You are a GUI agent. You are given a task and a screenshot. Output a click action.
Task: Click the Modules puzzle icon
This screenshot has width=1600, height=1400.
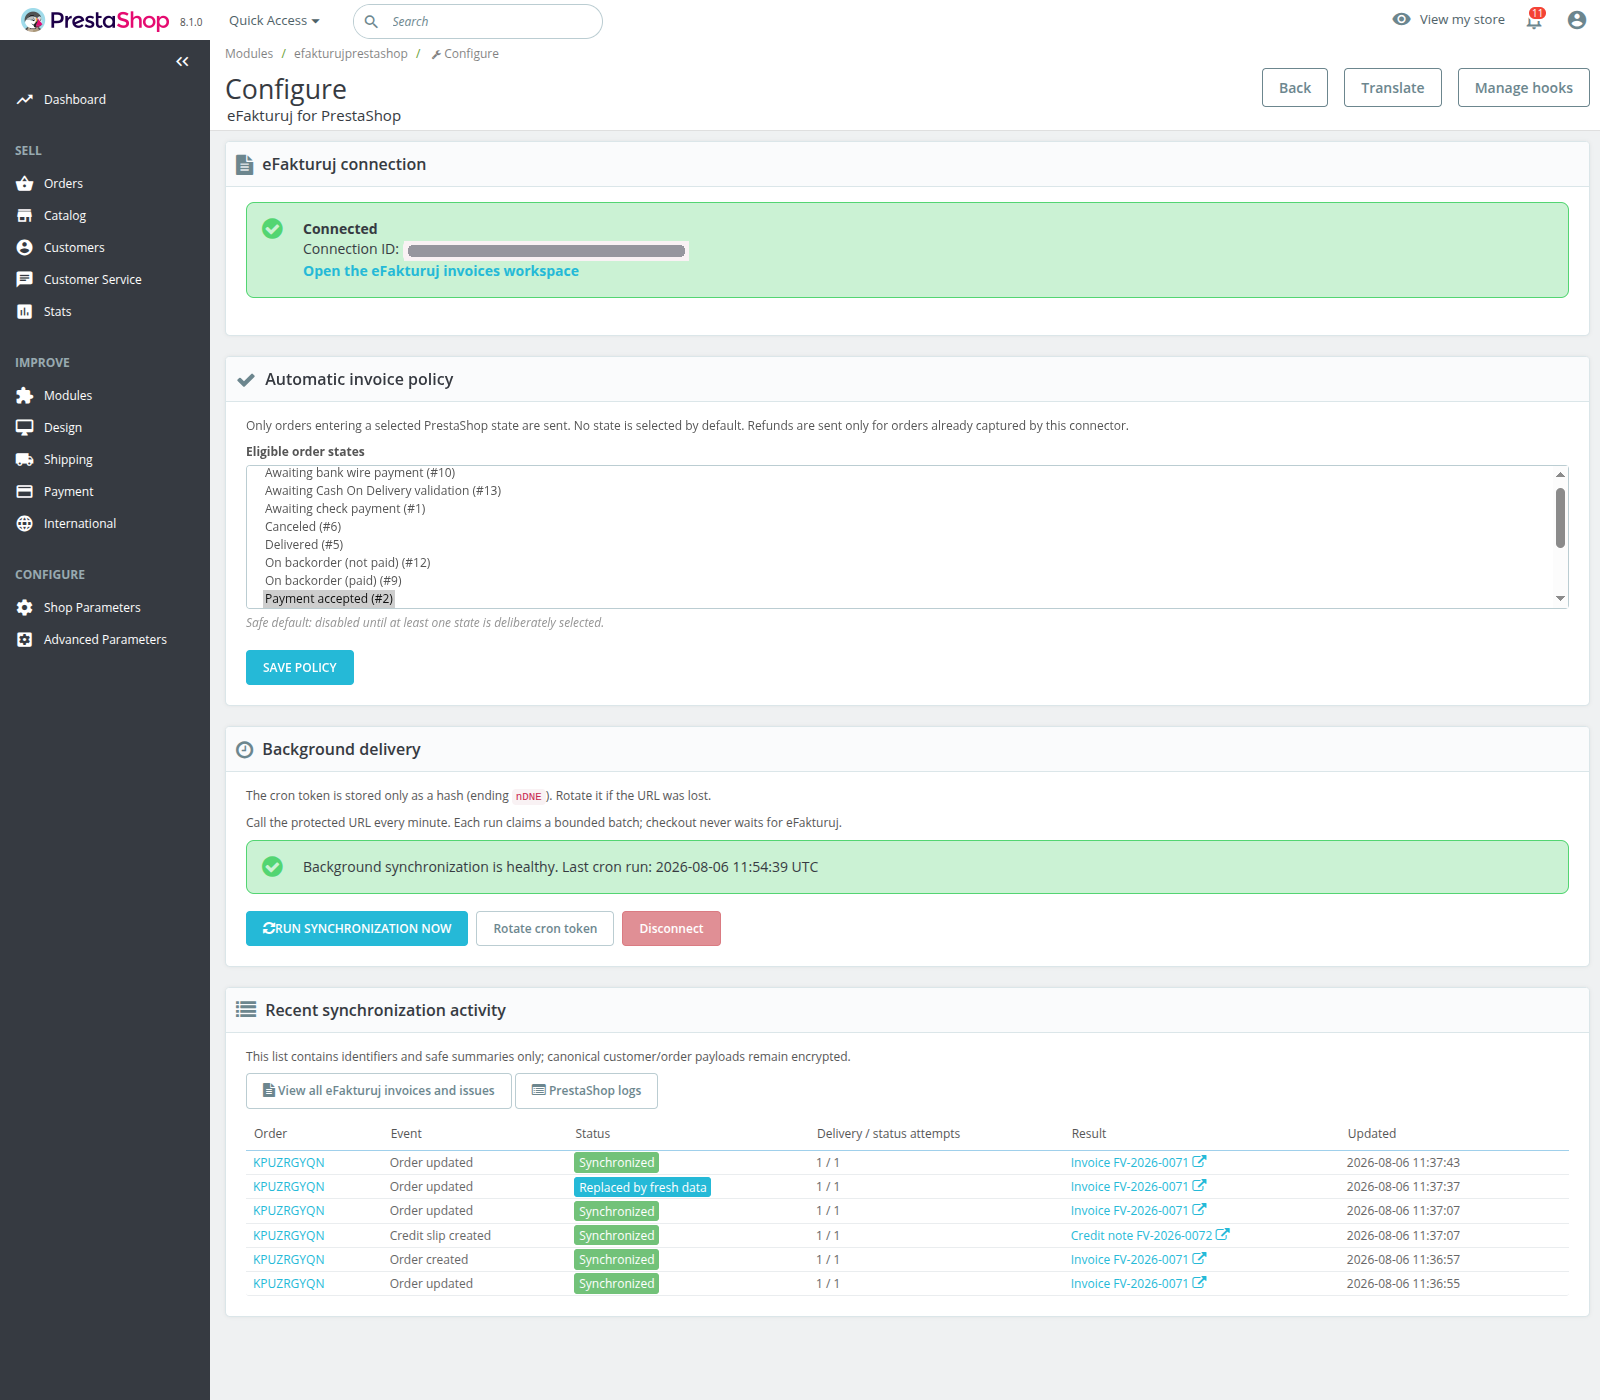click(25, 396)
